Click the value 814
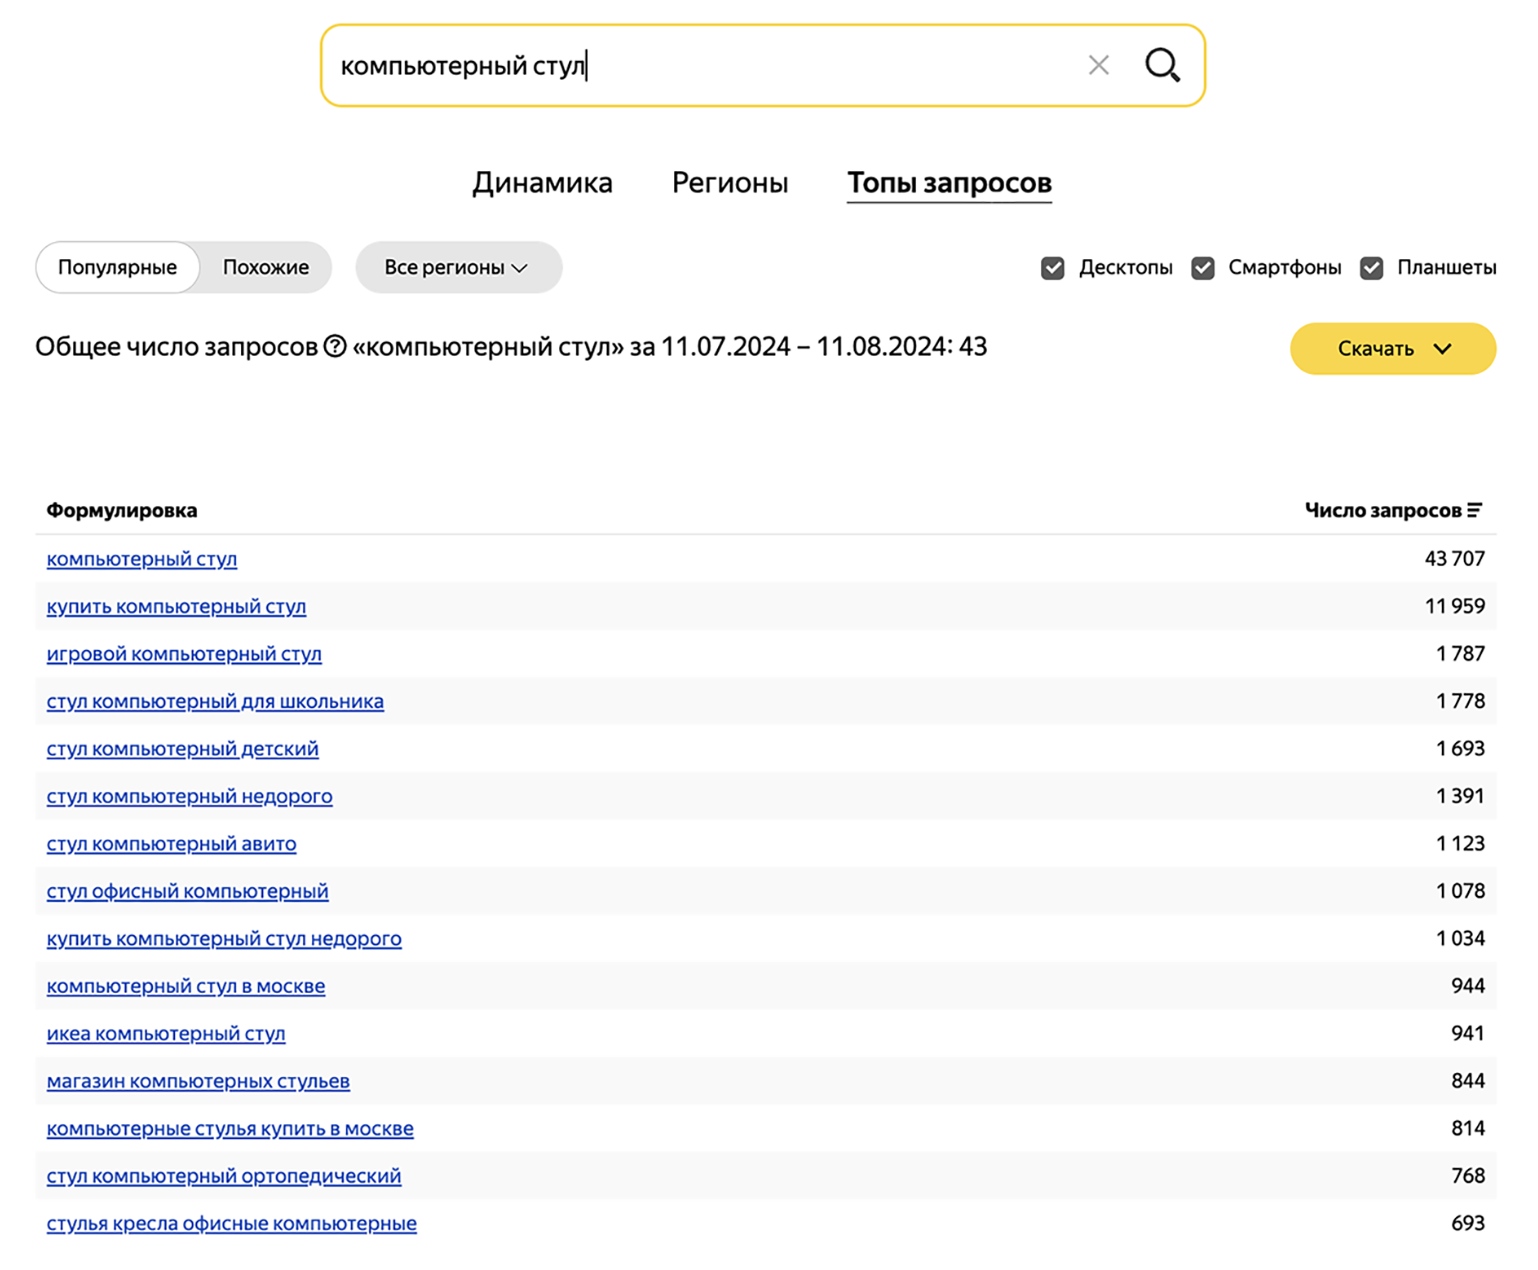 [1468, 1129]
